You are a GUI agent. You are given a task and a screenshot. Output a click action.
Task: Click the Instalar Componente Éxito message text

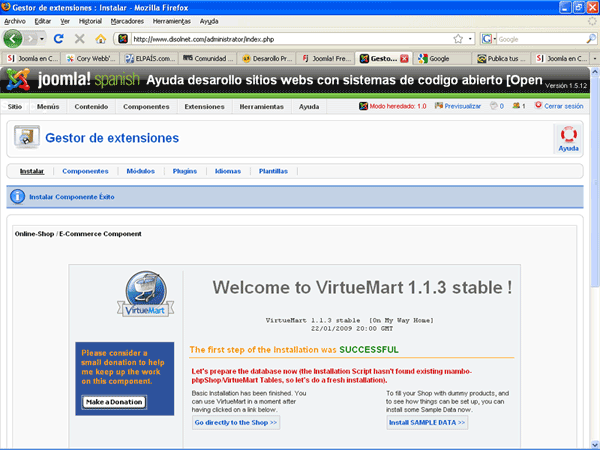[x=72, y=197]
